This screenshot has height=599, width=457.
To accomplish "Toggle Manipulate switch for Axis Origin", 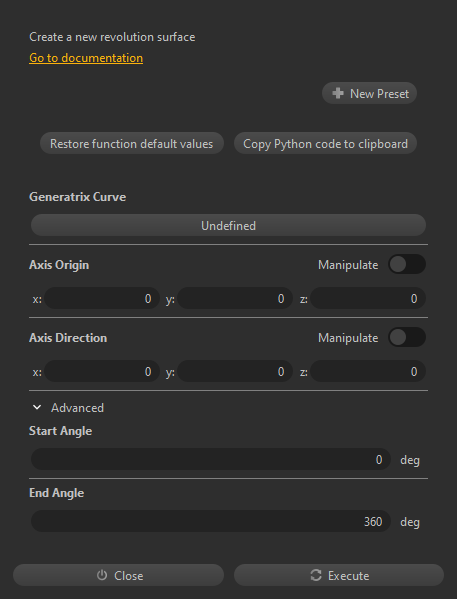I will [x=407, y=264].
